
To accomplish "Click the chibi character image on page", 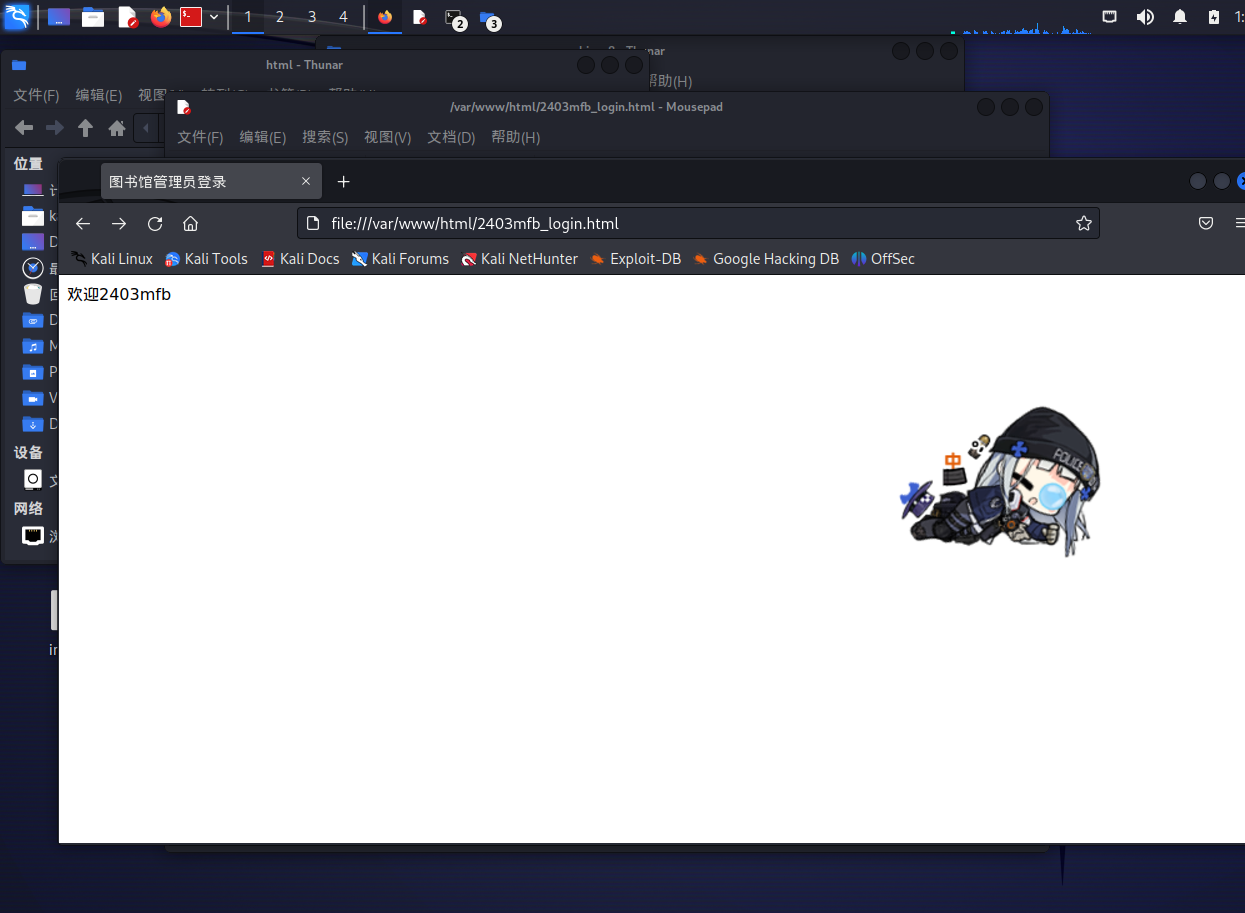I will (1000, 481).
